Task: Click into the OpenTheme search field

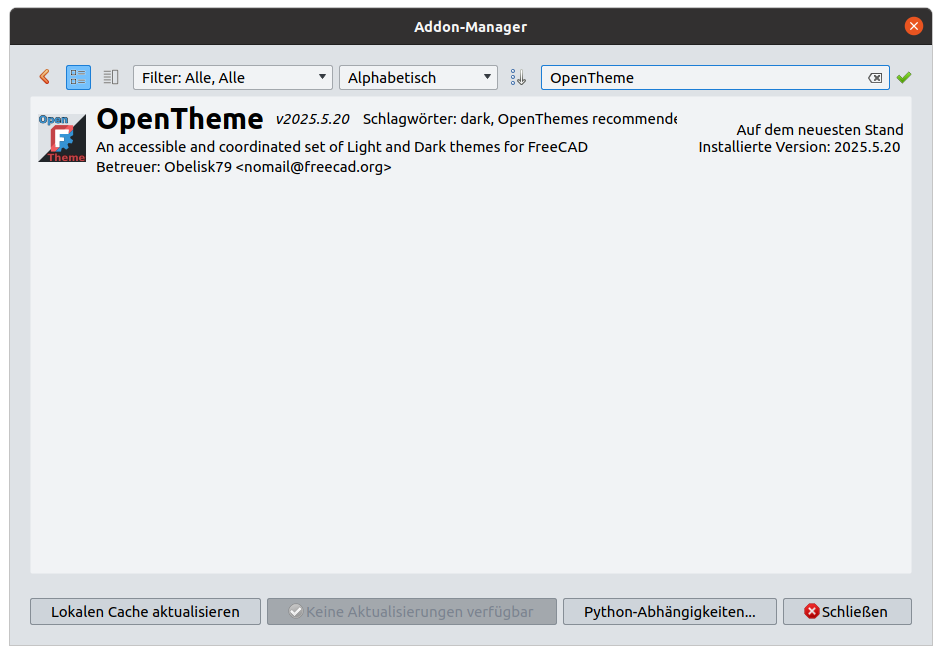Action: click(x=700, y=77)
